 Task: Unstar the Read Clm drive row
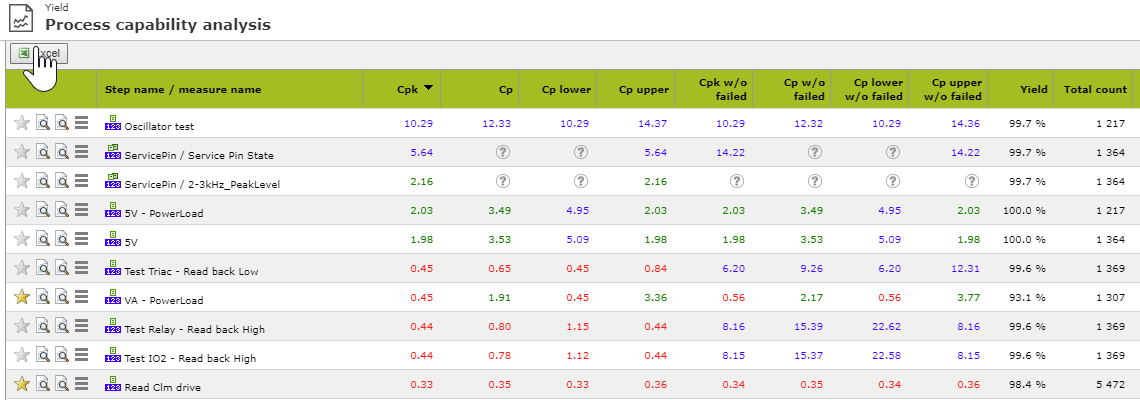(x=22, y=384)
